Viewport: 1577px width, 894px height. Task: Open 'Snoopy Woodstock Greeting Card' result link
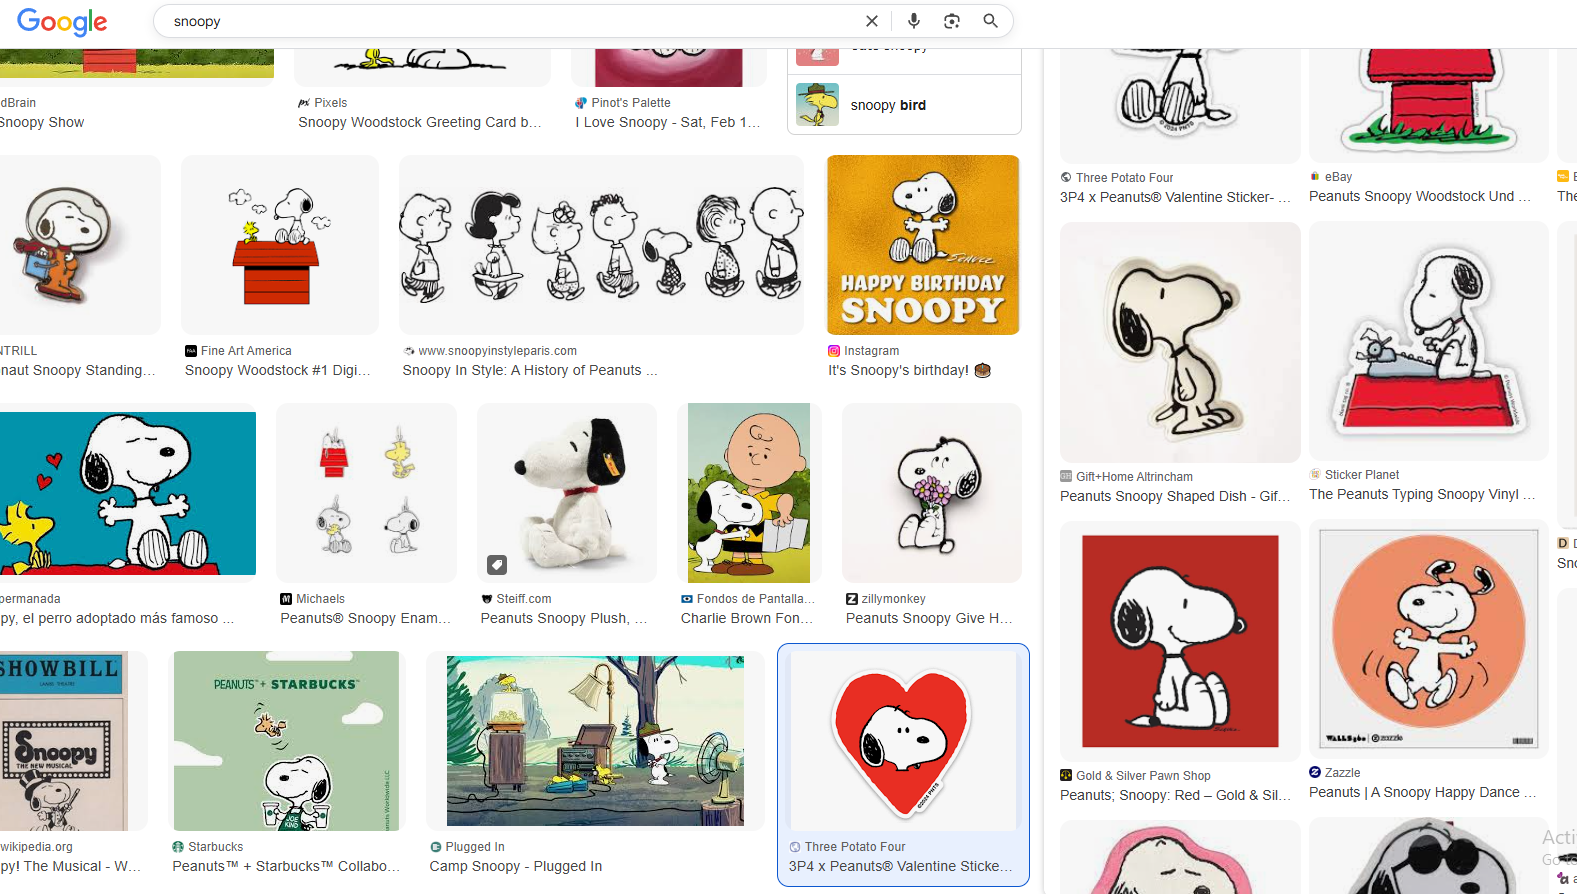(x=420, y=123)
